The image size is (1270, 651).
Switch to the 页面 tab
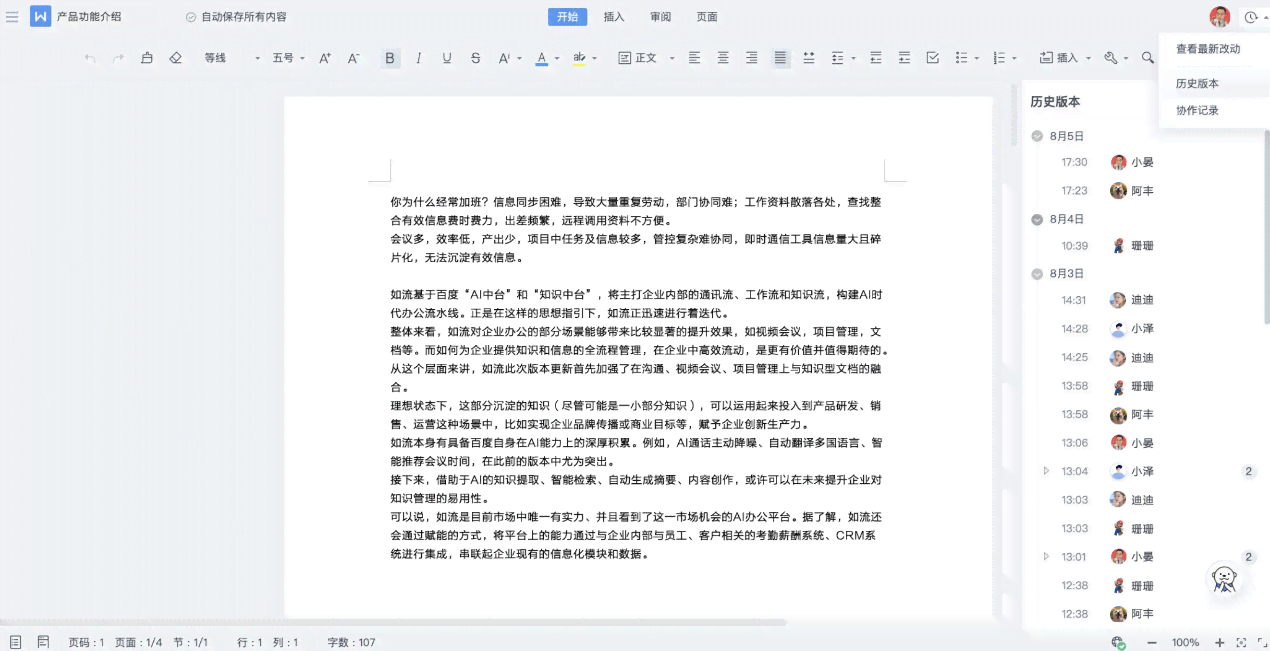(x=707, y=17)
